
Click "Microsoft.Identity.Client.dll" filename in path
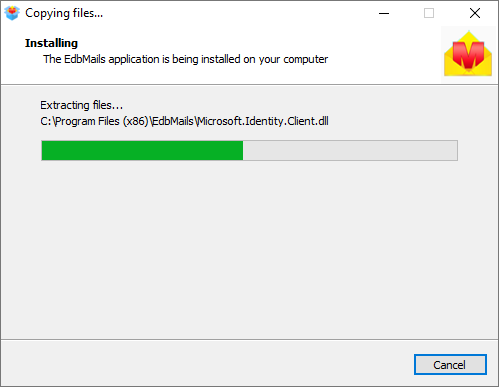pyautogui.click(x=263, y=121)
